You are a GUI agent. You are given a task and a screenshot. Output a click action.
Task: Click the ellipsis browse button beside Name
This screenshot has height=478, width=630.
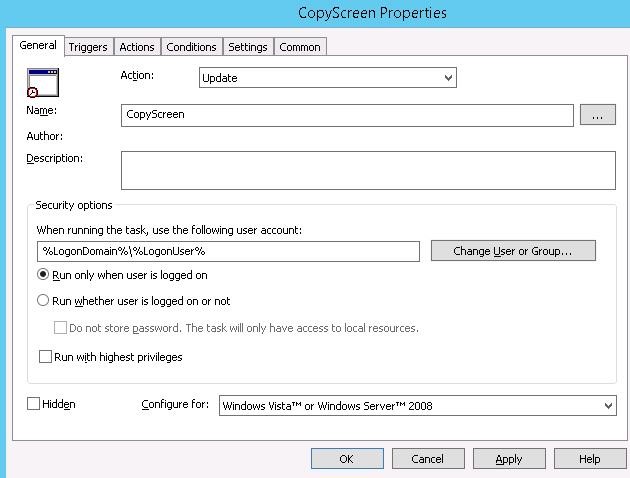(596, 115)
